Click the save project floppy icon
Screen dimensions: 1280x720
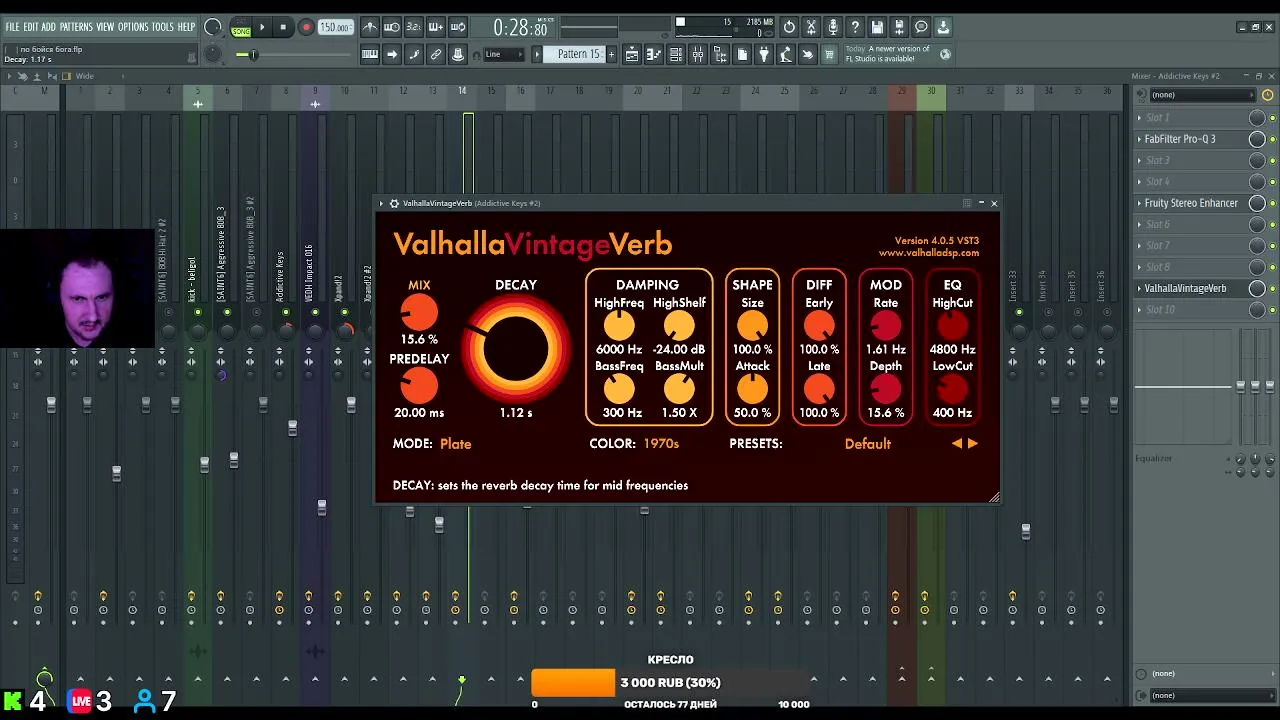coord(877,27)
